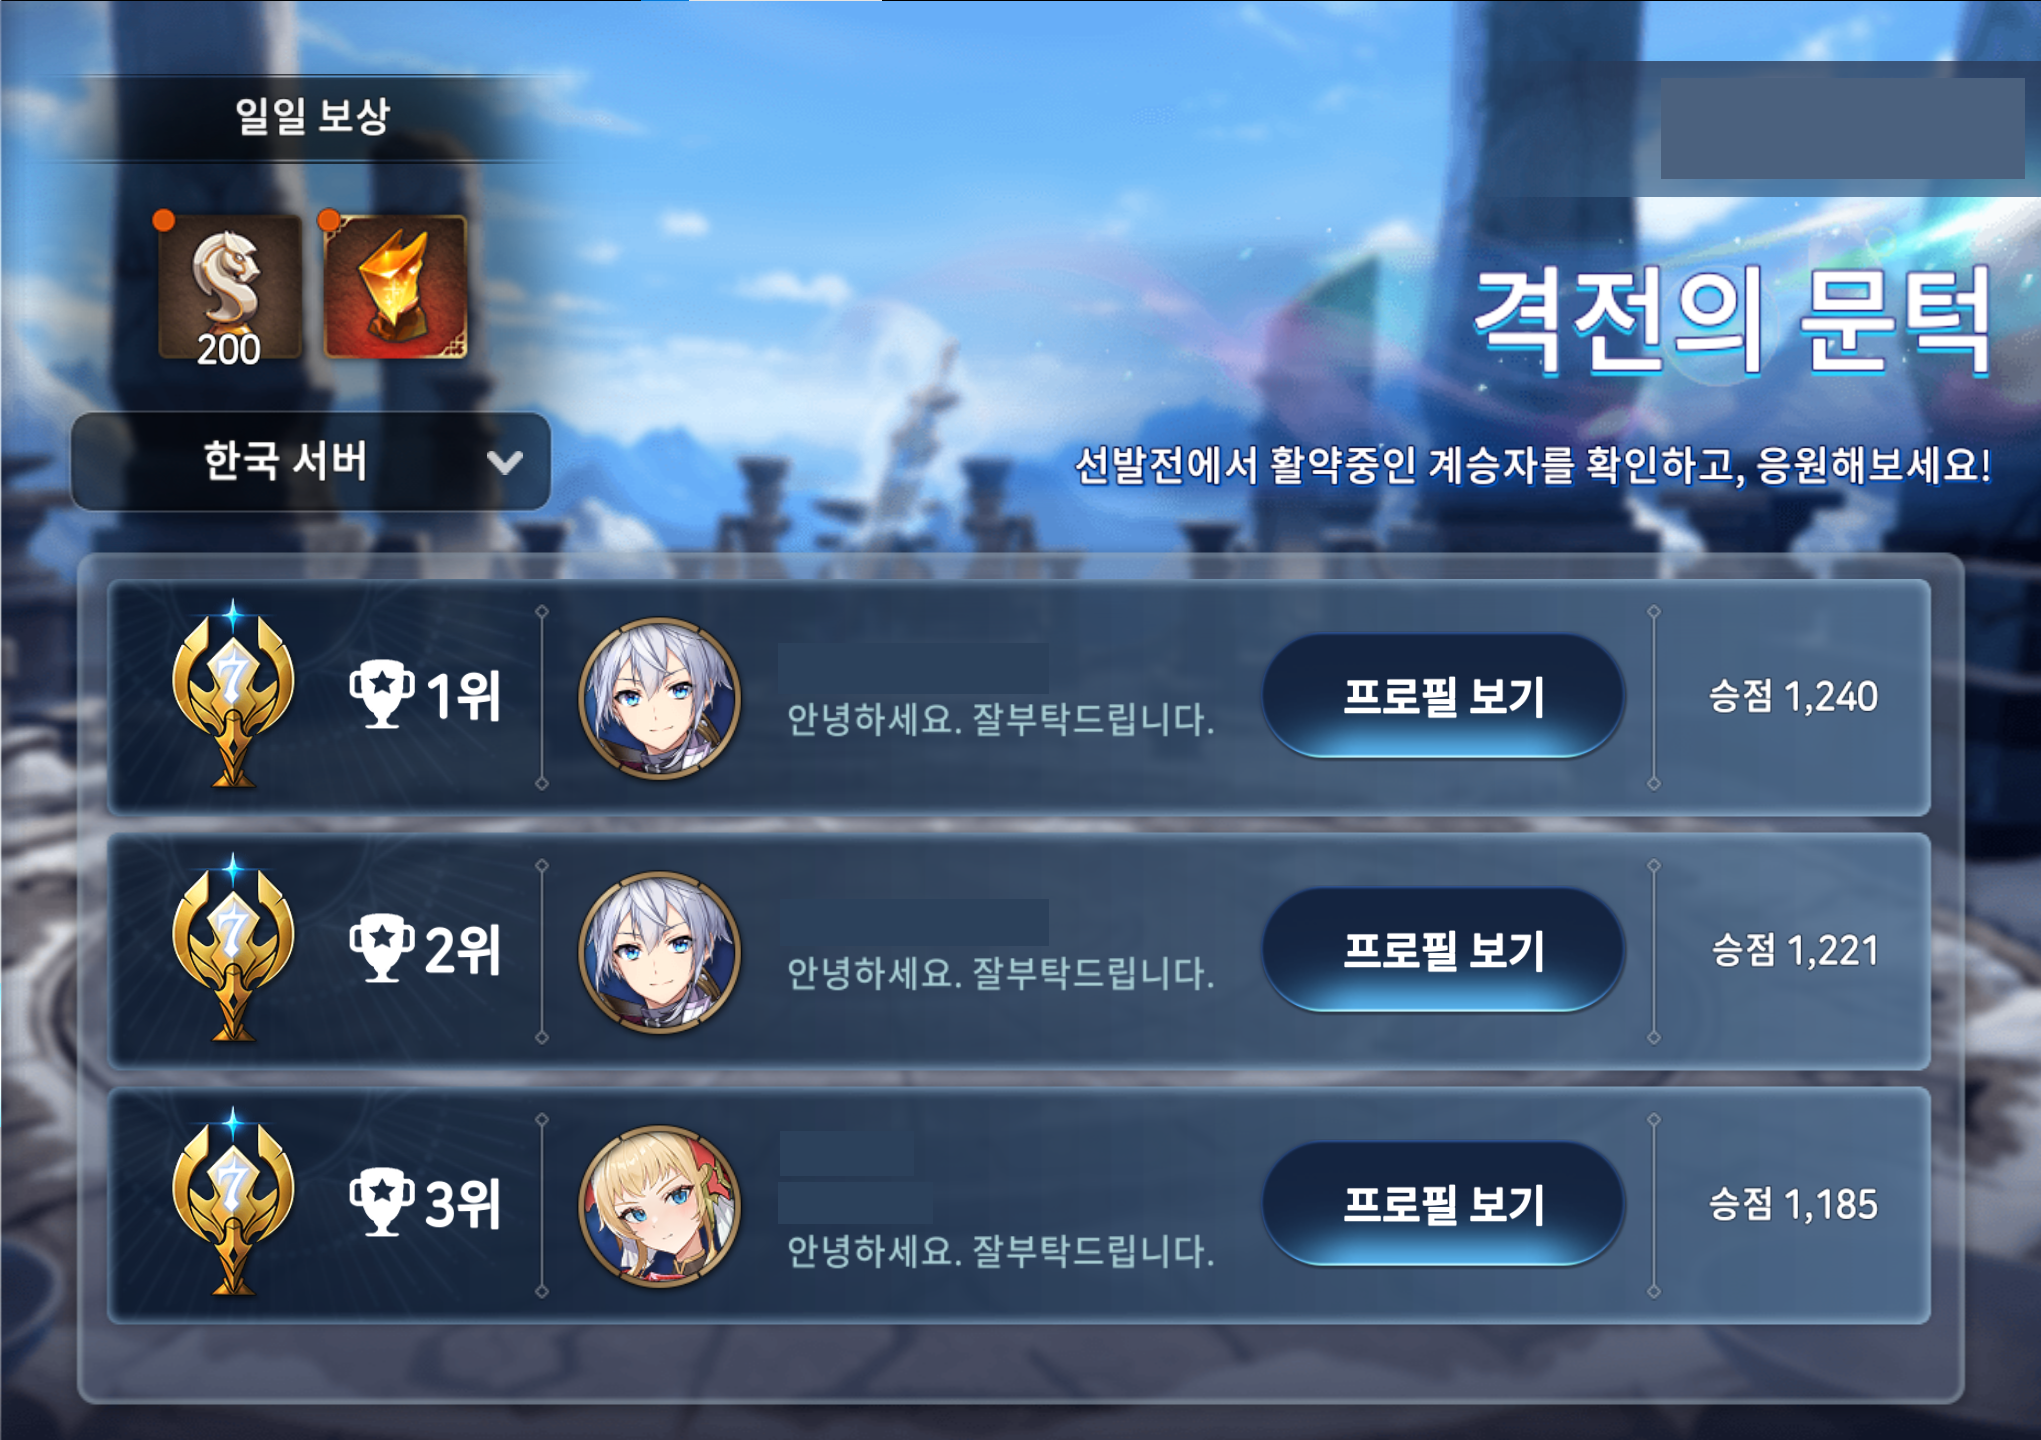The image size is (2041, 1440).
Task: Click the orange crystal reward icon
Action: 396,288
